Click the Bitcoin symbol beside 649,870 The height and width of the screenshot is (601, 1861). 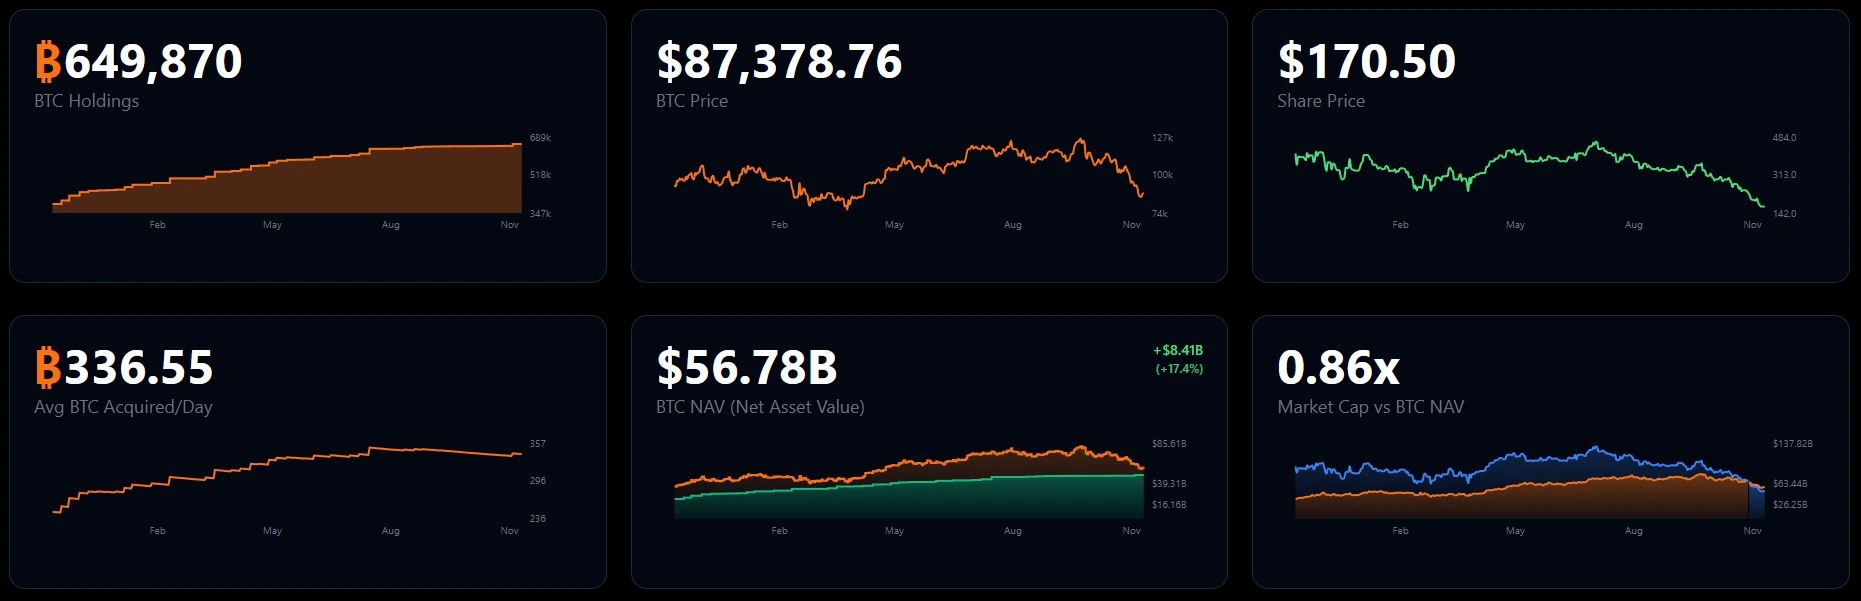(48, 61)
